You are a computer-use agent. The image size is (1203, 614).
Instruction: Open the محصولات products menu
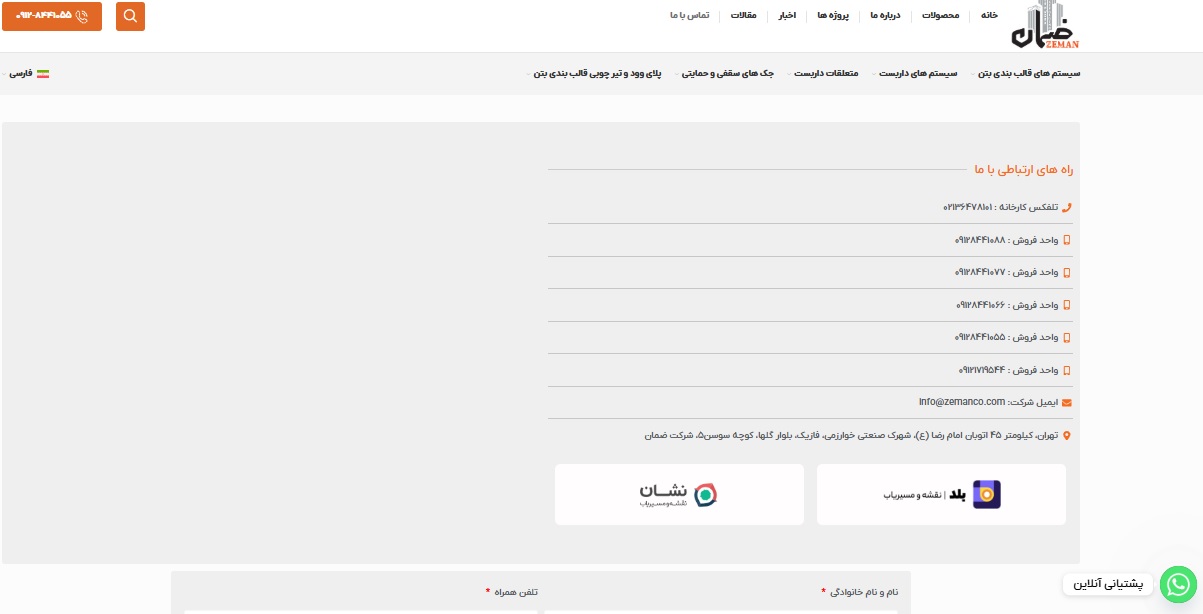pyautogui.click(x=940, y=15)
